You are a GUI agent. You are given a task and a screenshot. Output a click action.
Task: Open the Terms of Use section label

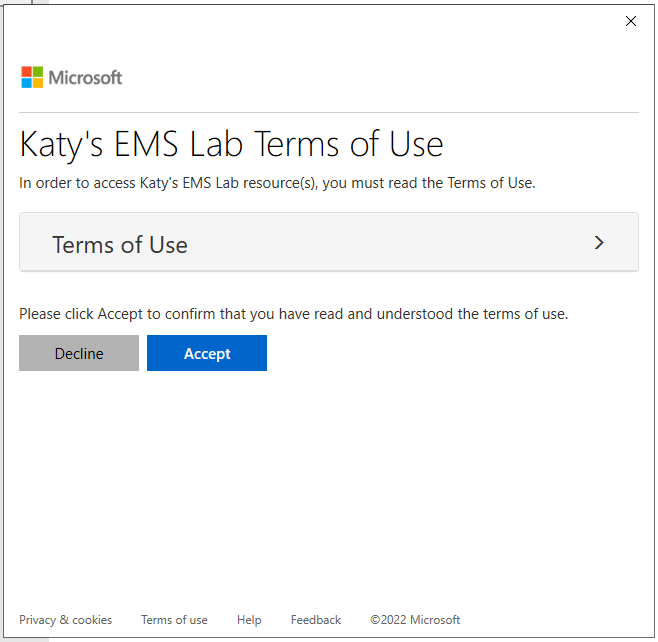tap(120, 245)
